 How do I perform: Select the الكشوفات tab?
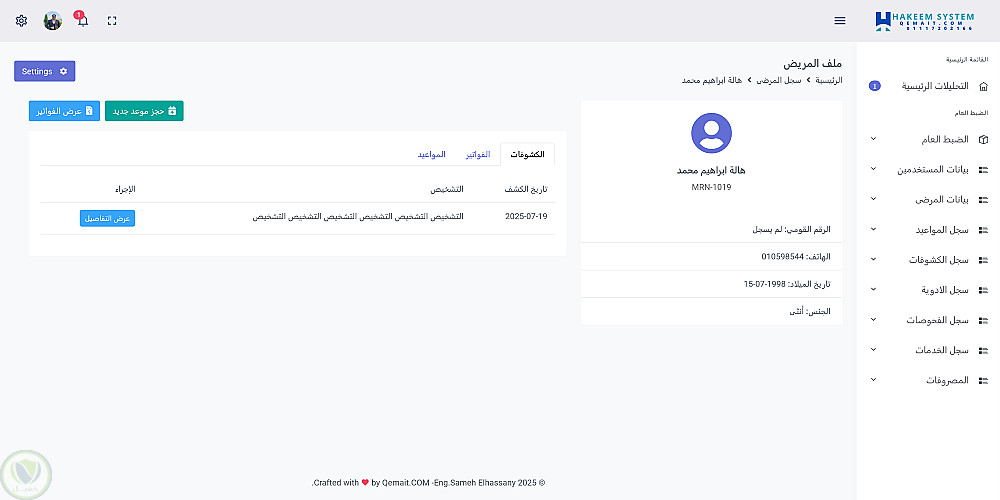click(x=527, y=154)
